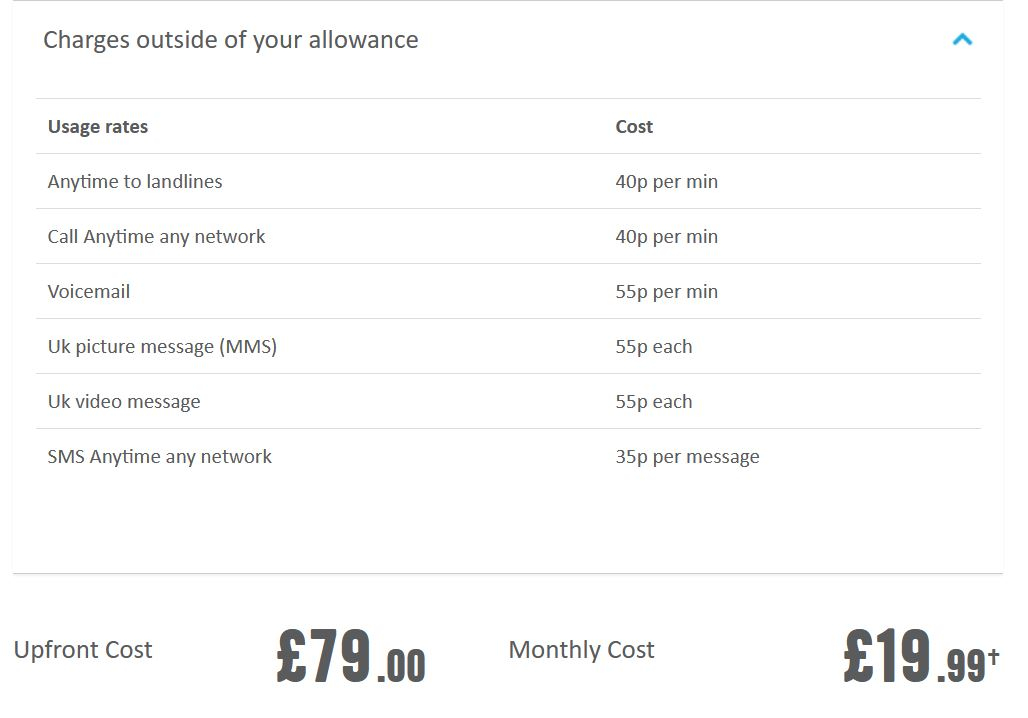Click the 'Charges outside of your allowance' heading
1028x718 pixels.
pos(230,40)
